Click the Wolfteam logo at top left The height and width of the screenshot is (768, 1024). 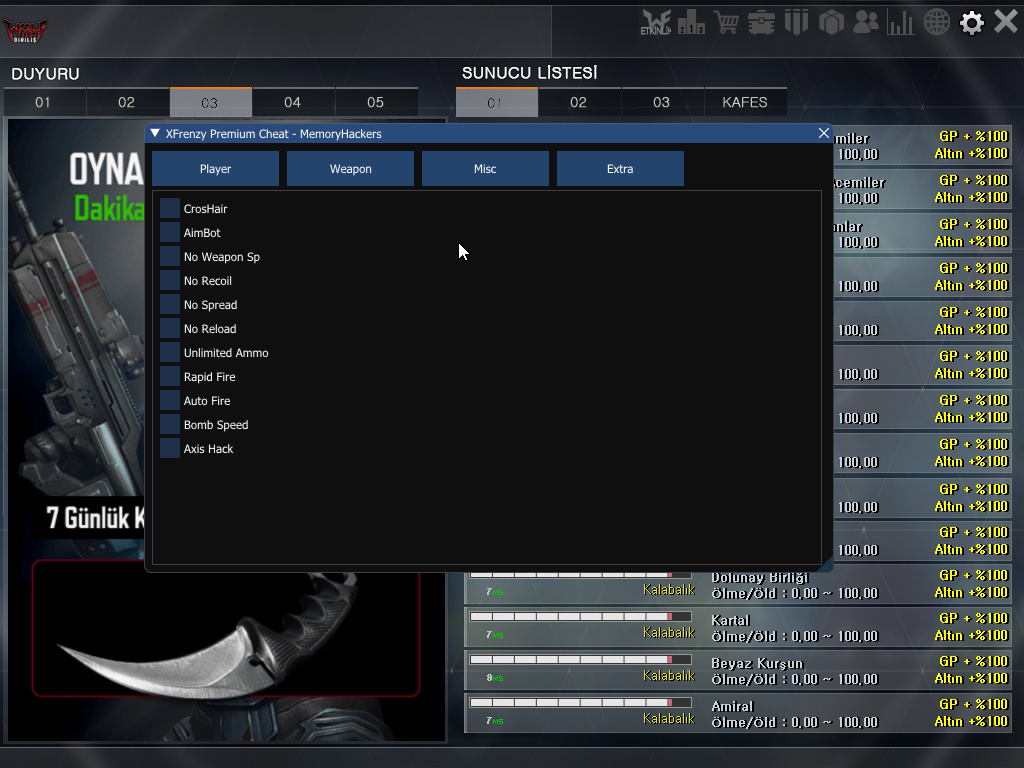click(25, 29)
